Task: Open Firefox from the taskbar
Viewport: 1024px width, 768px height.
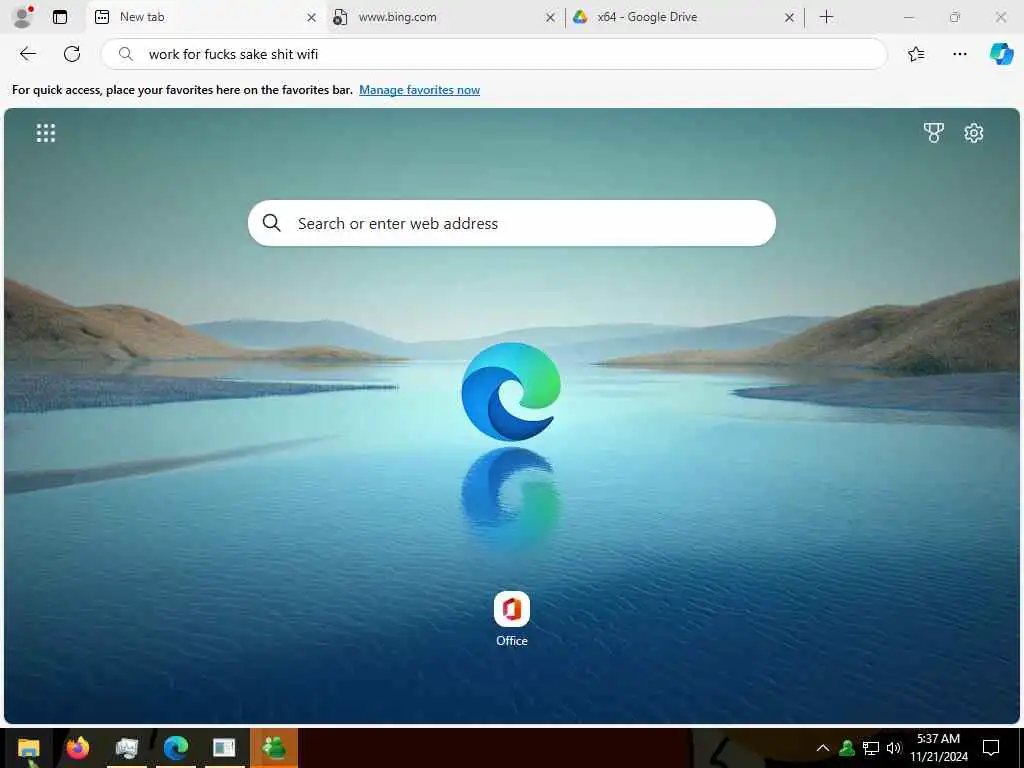Action: (x=77, y=748)
